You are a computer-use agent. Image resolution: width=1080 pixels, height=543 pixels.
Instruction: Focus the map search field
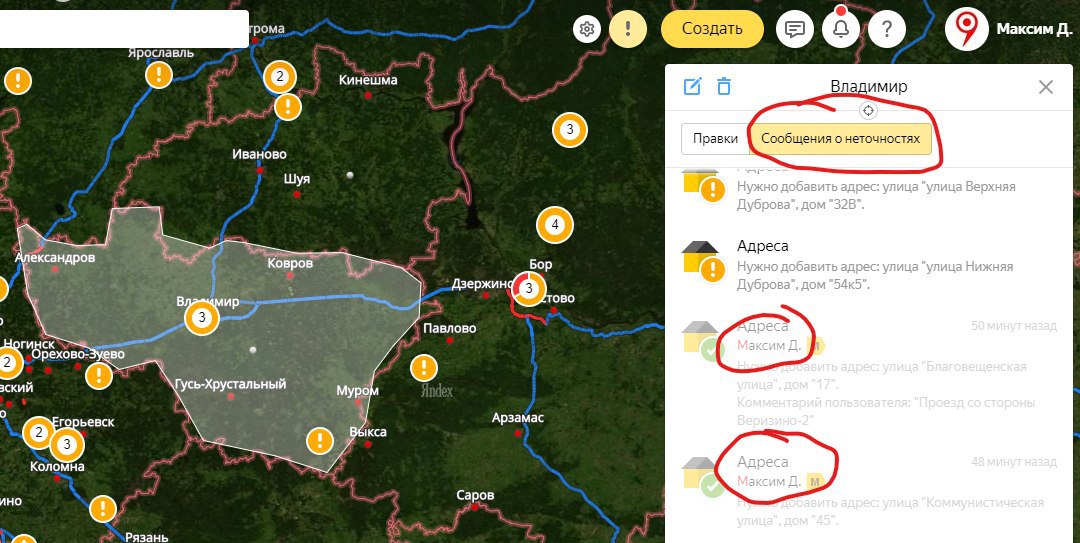(x=124, y=29)
